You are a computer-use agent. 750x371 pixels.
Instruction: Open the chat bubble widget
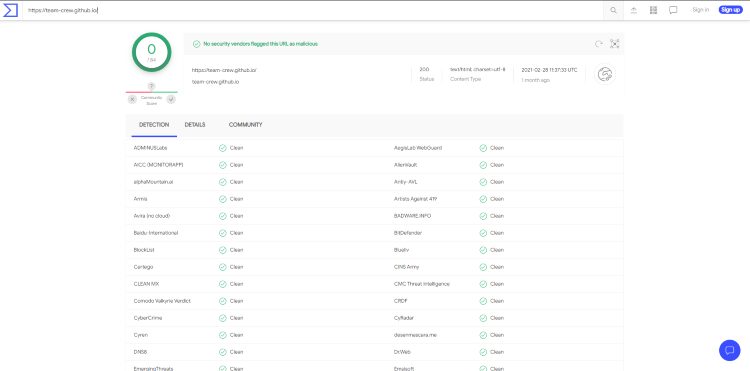click(729, 350)
